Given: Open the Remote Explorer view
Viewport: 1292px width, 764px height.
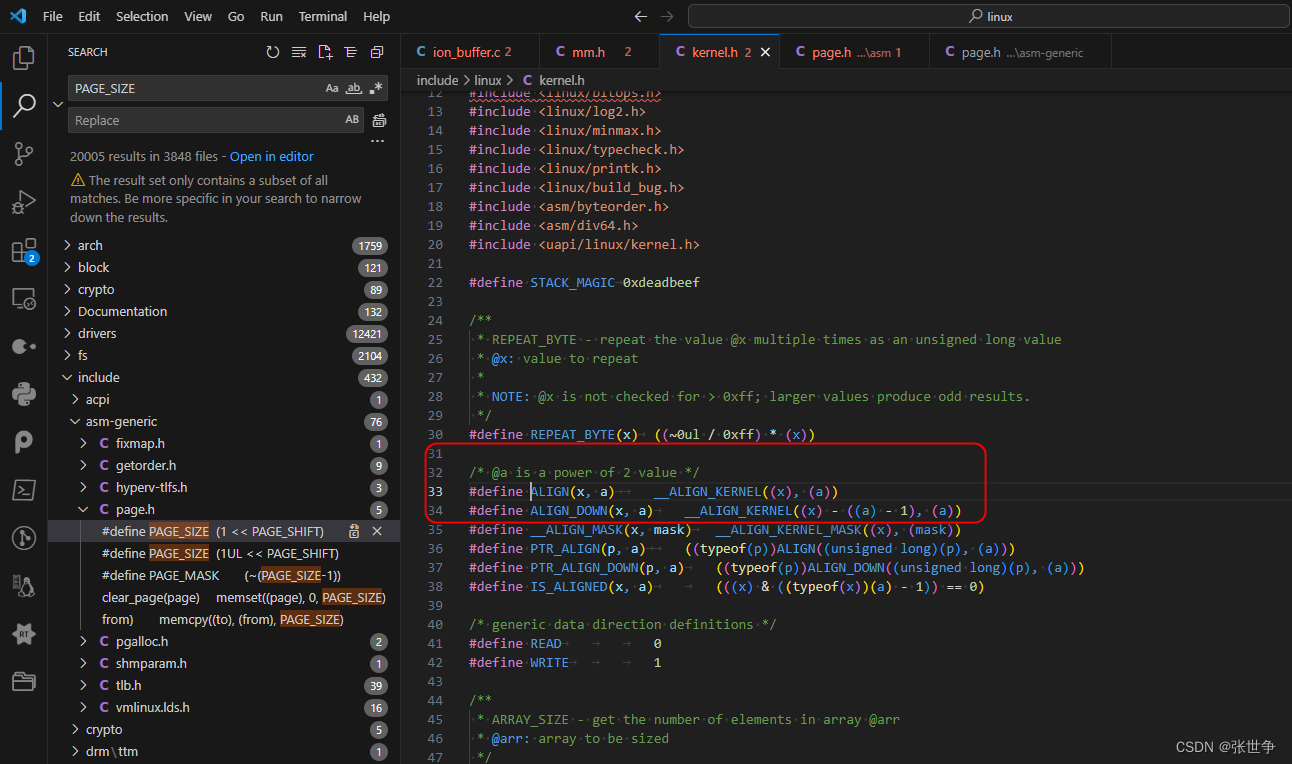Looking at the screenshot, I should 23,299.
